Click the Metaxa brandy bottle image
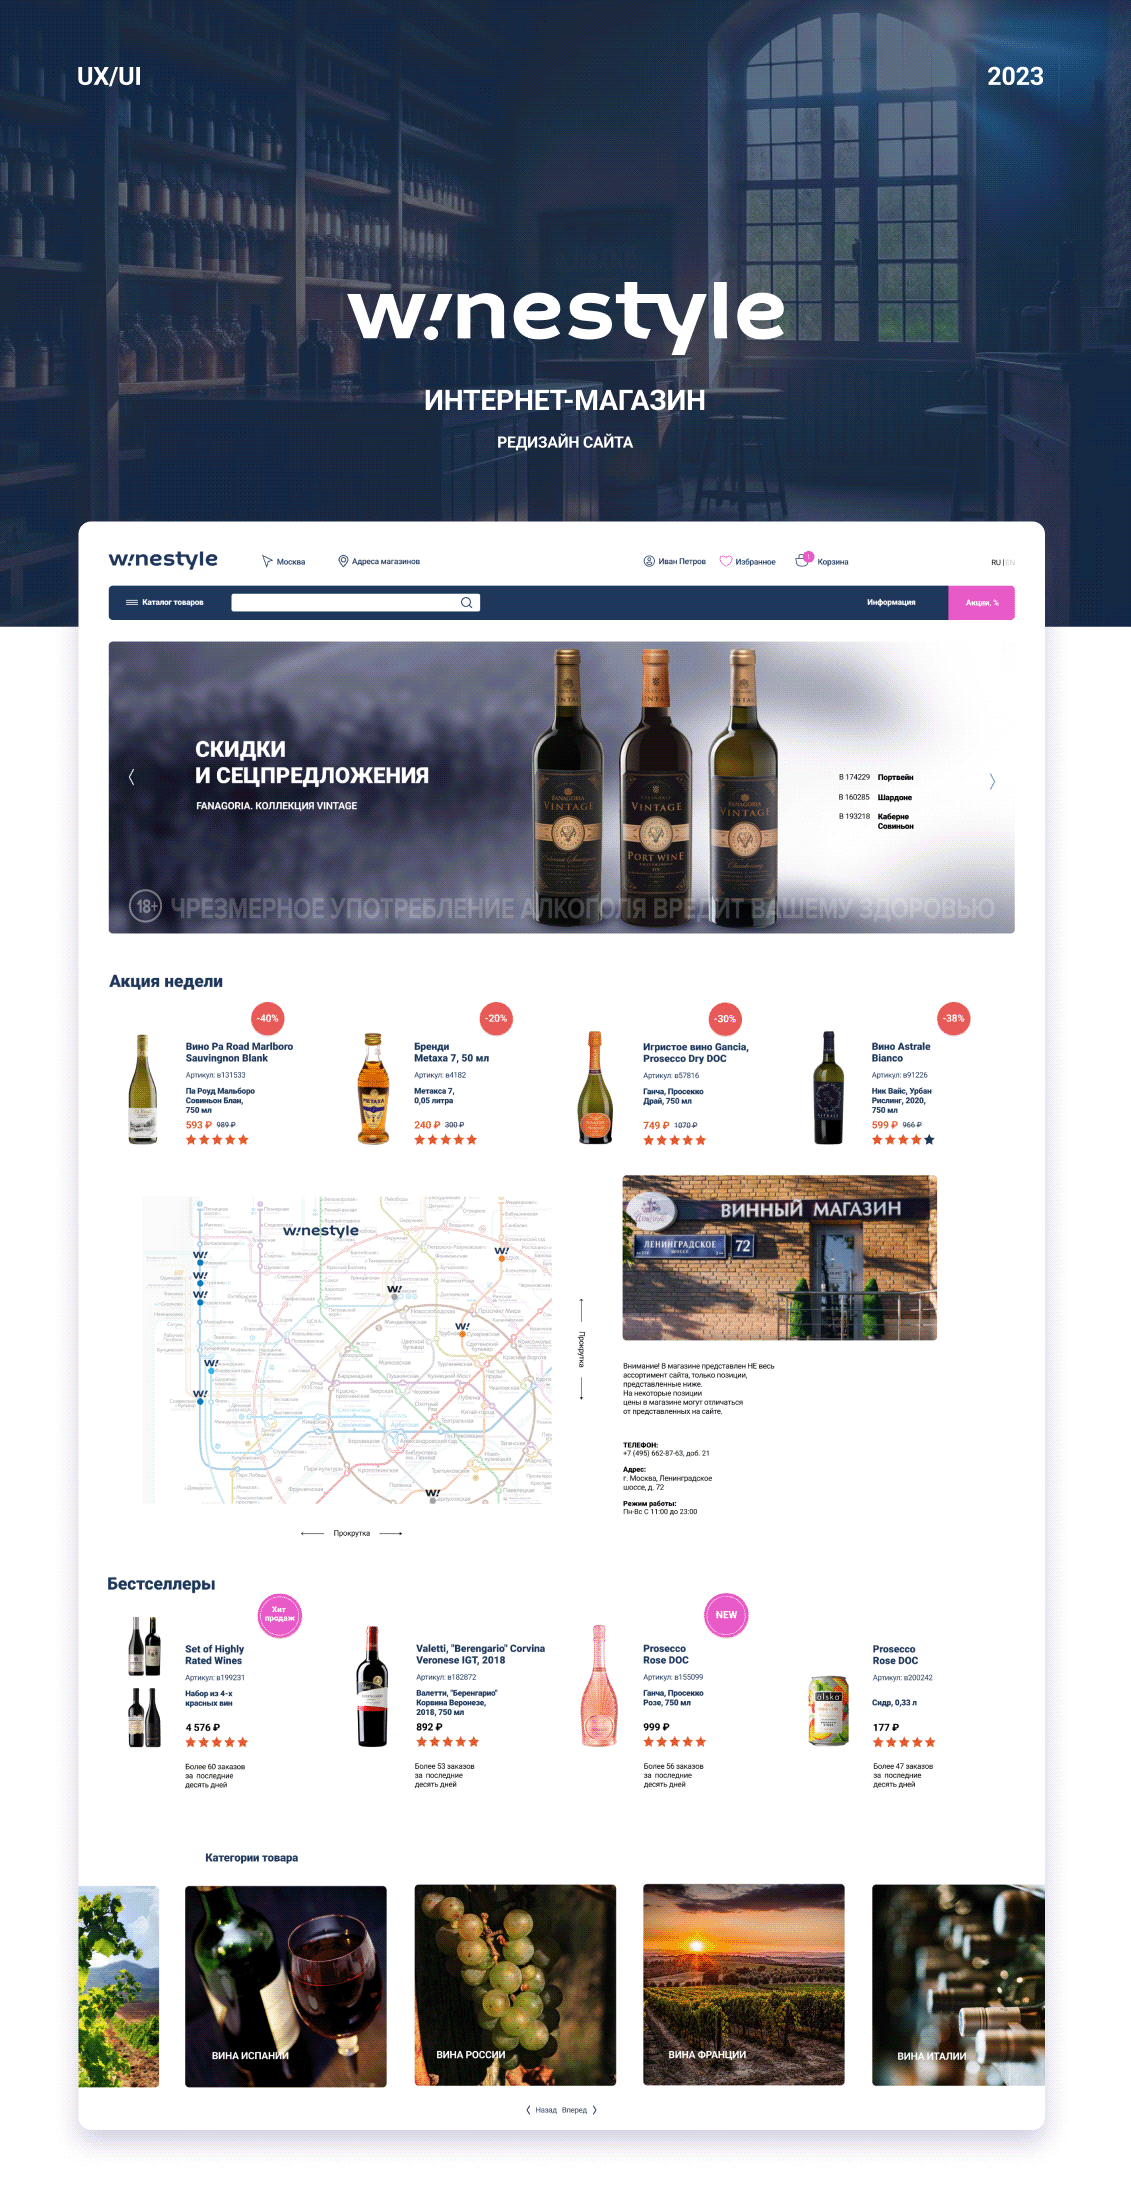1131x2208 pixels. tap(374, 1088)
